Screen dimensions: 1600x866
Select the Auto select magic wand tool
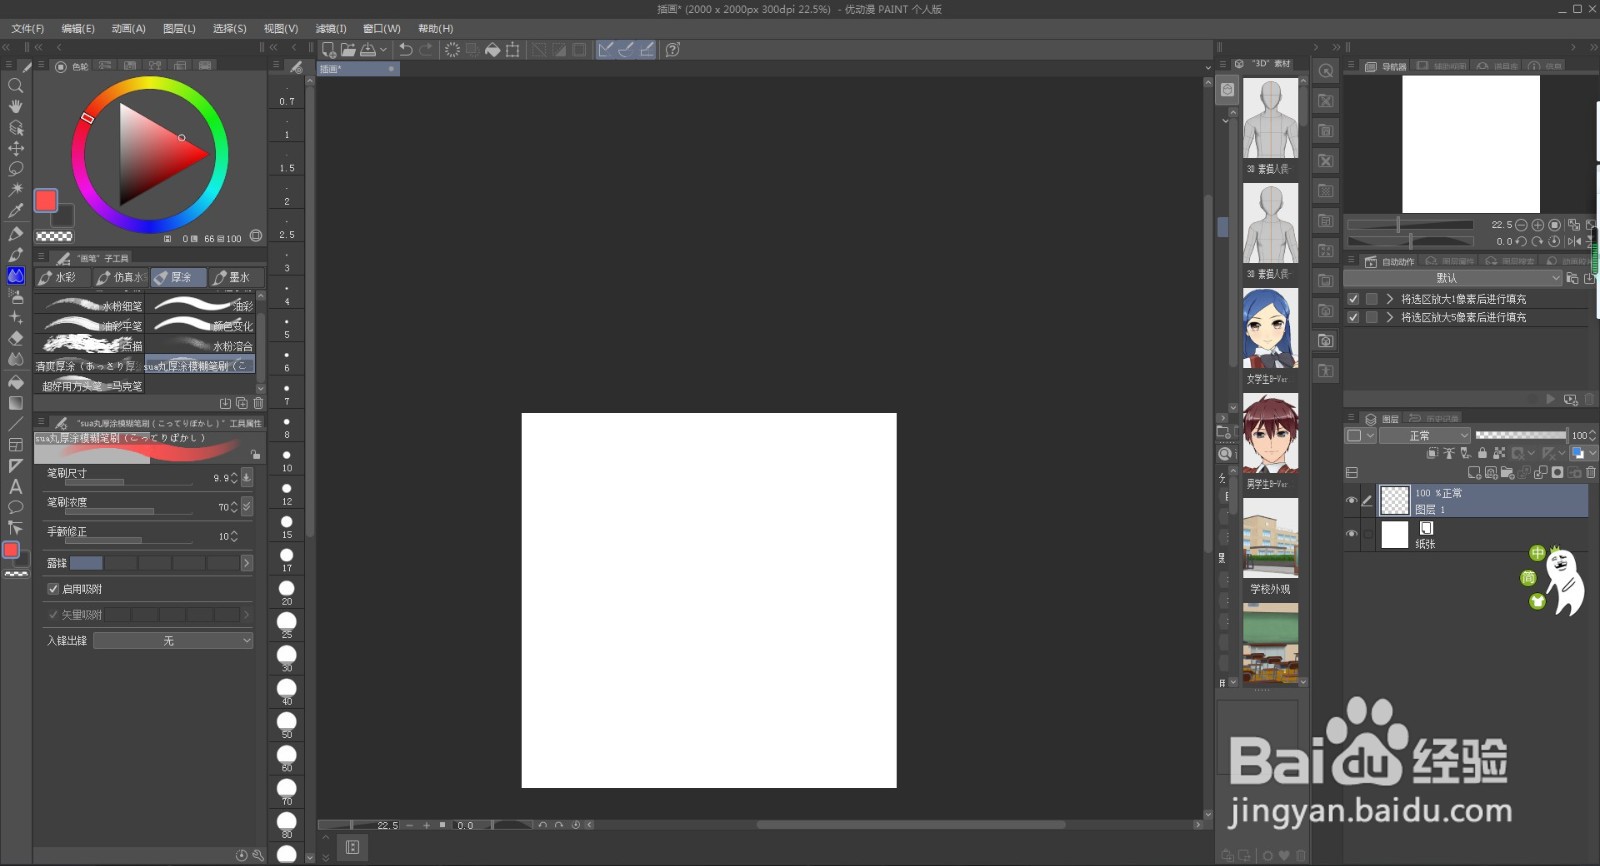[15, 190]
